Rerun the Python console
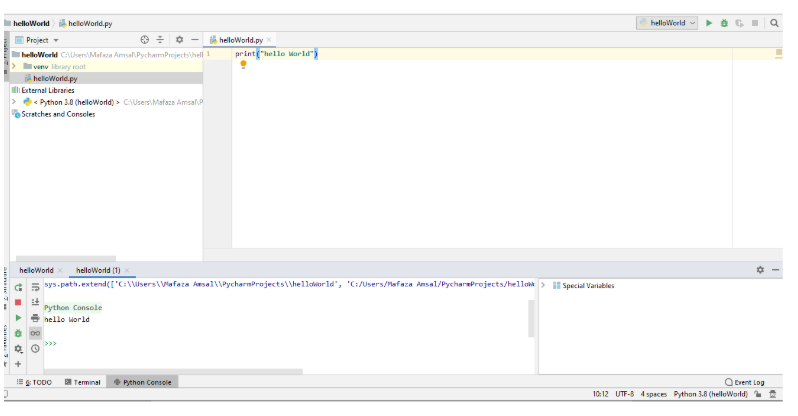The height and width of the screenshot is (416, 798). click(x=18, y=287)
